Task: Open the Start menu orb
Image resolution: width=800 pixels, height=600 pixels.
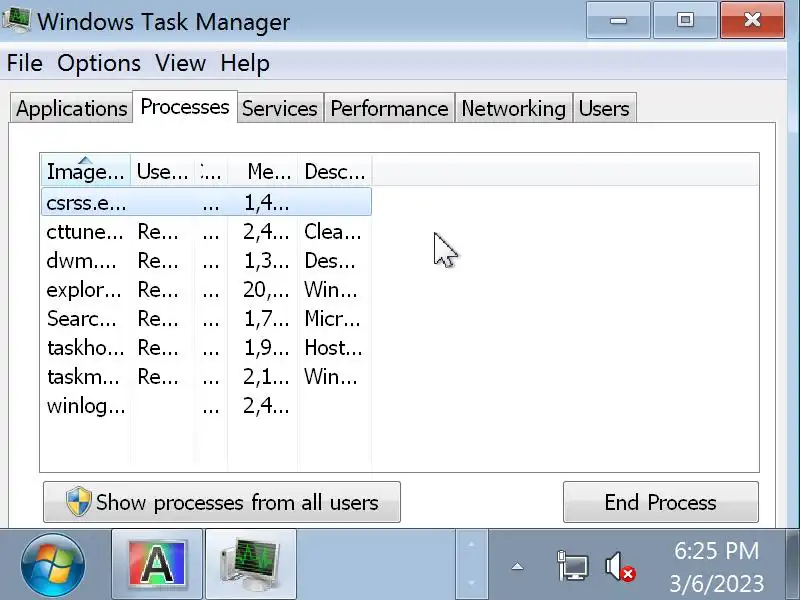Action: (x=53, y=565)
